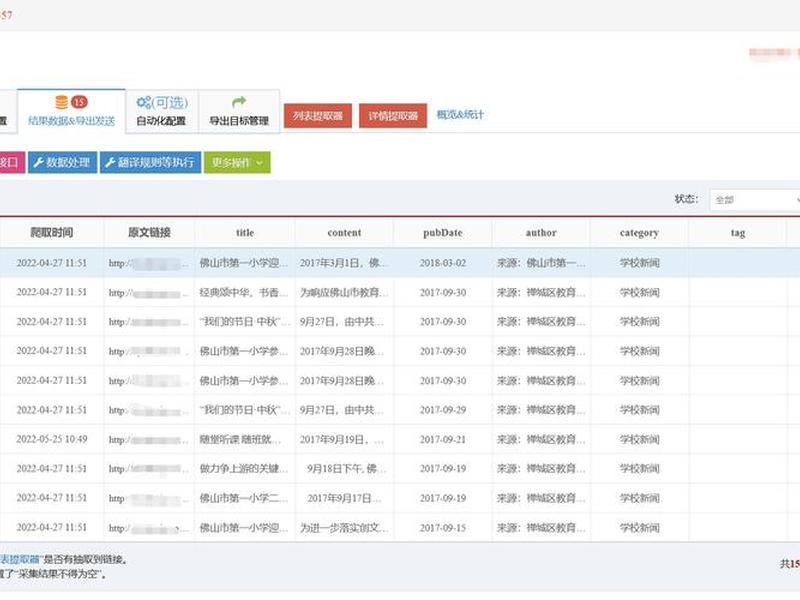Click content cell 2017年9月19日，…
Viewport: 800px width, 600px height.
[342, 439]
